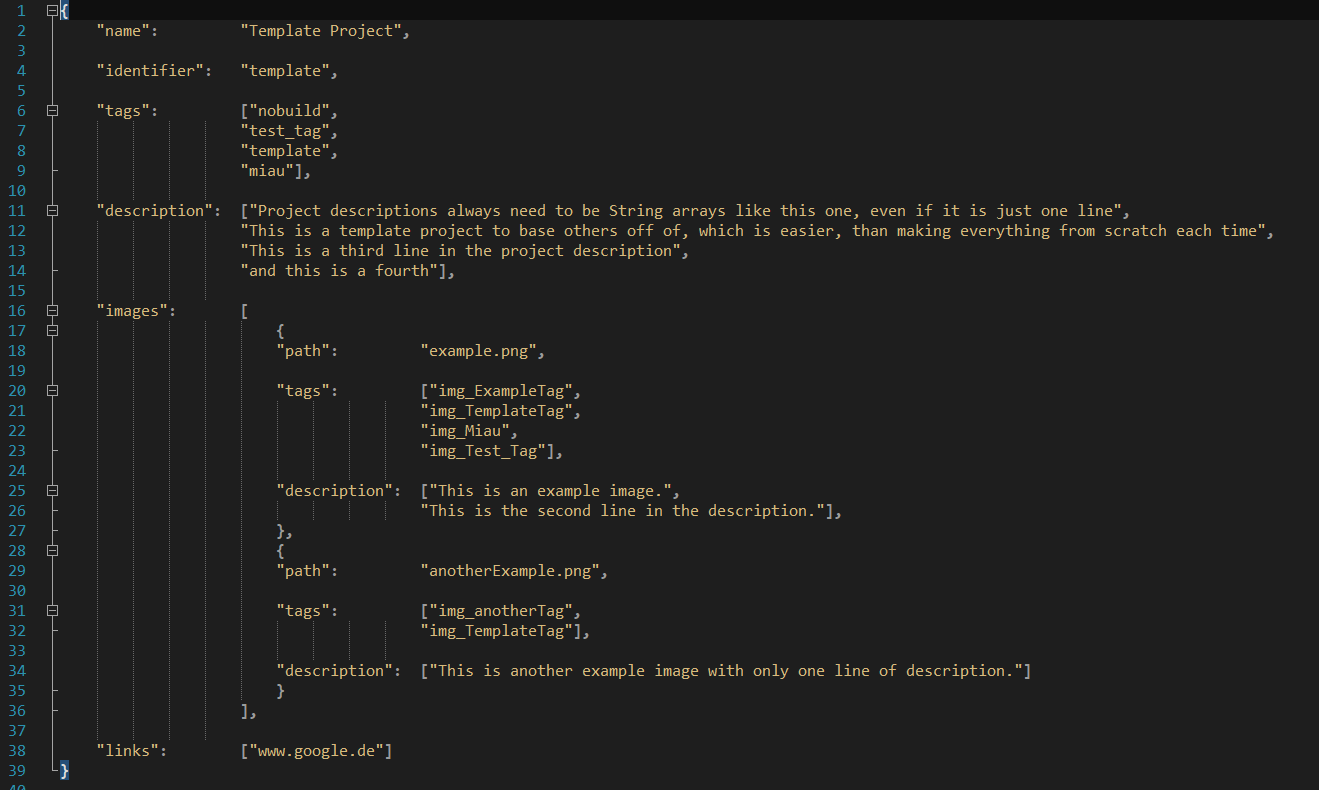Click the "anotherExample.png" path value
This screenshot has width=1319, height=790.
(x=514, y=571)
